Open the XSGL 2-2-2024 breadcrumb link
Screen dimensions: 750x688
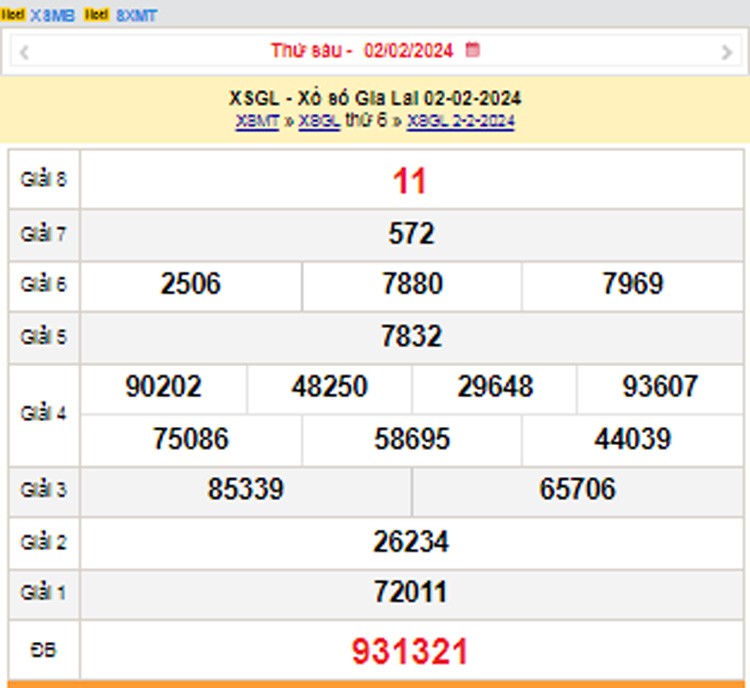pyautogui.click(x=461, y=121)
